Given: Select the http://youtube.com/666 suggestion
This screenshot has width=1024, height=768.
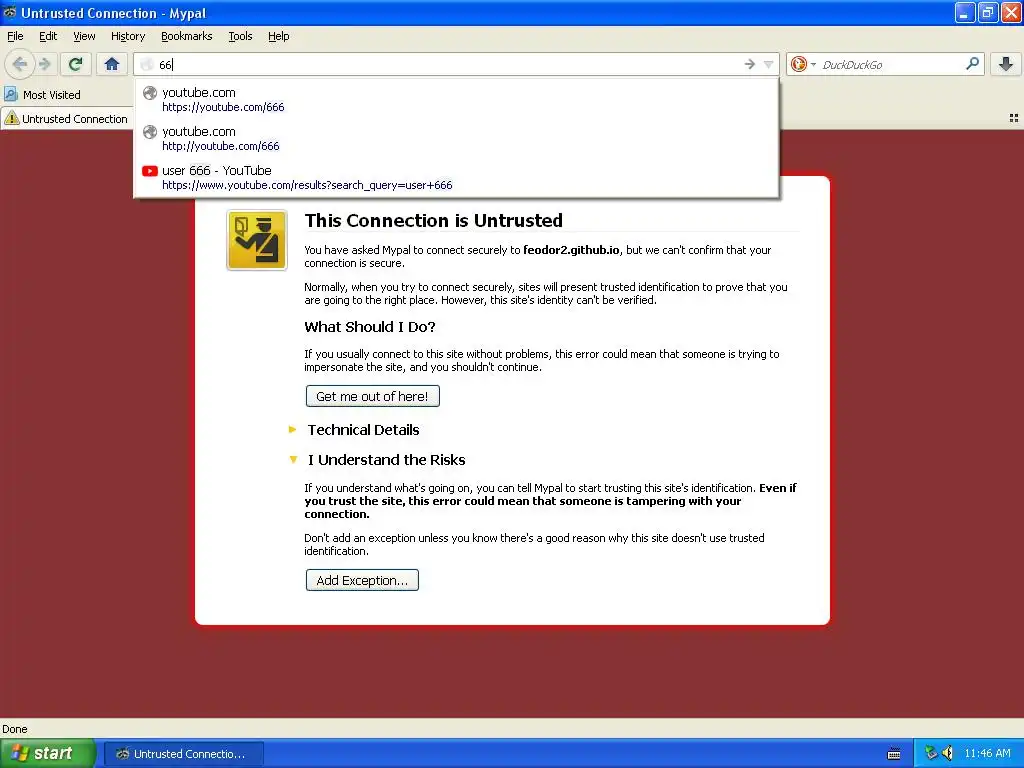Looking at the screenshot, I should [x=456, y=138].
